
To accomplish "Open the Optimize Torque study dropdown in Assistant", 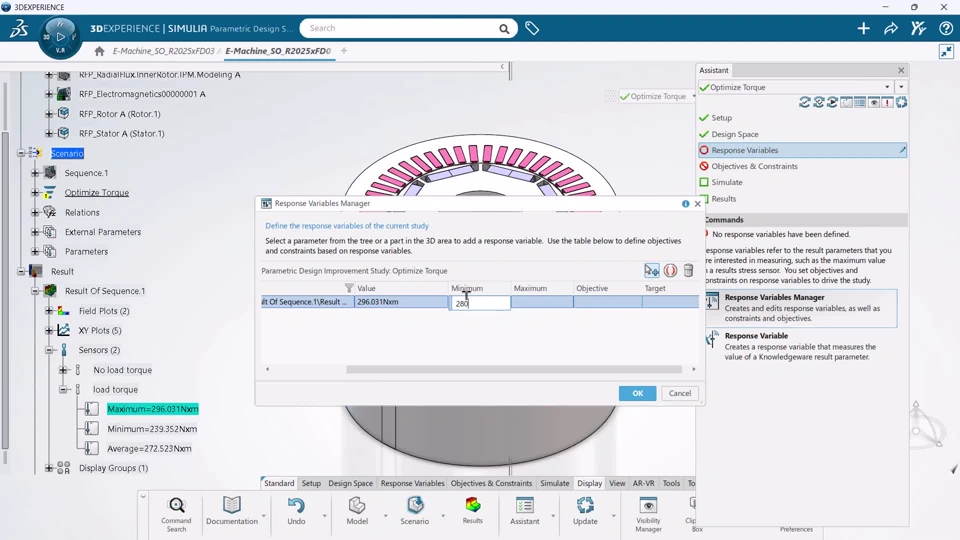I will click(887, 88).
